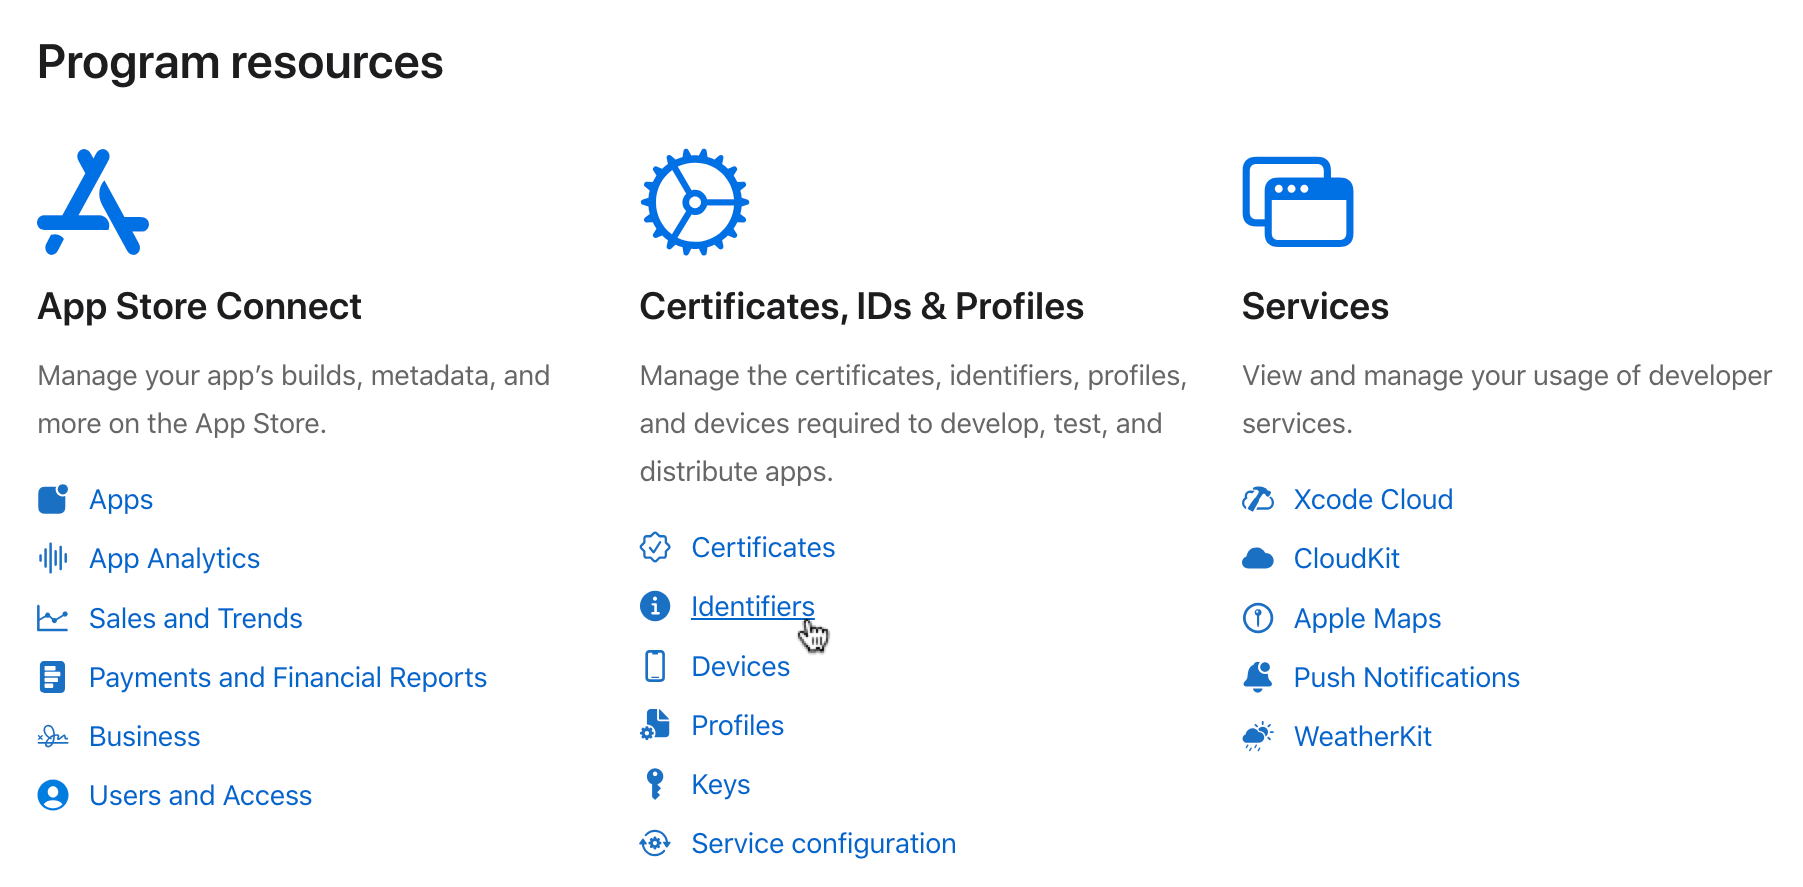Click the Apple Maps compass icon
1803x887 pixels.
click(1258, 618)
